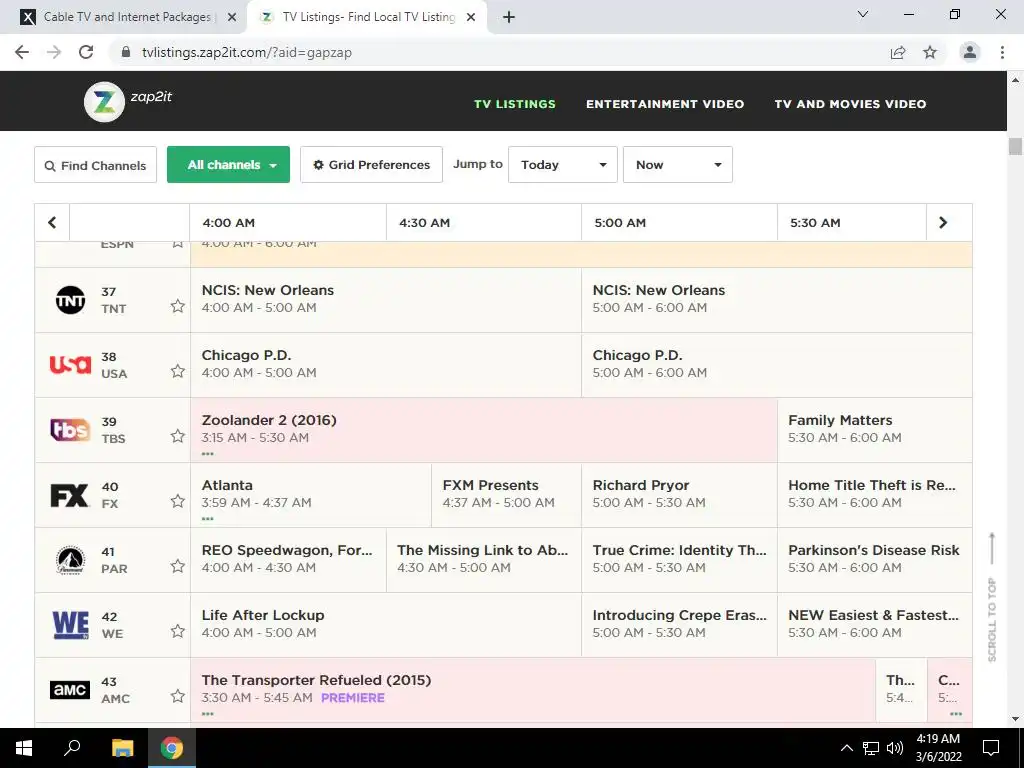Close the Cable TV and Internet Packages tab
The image size is (1024, 768).
[x=232, y=18]
